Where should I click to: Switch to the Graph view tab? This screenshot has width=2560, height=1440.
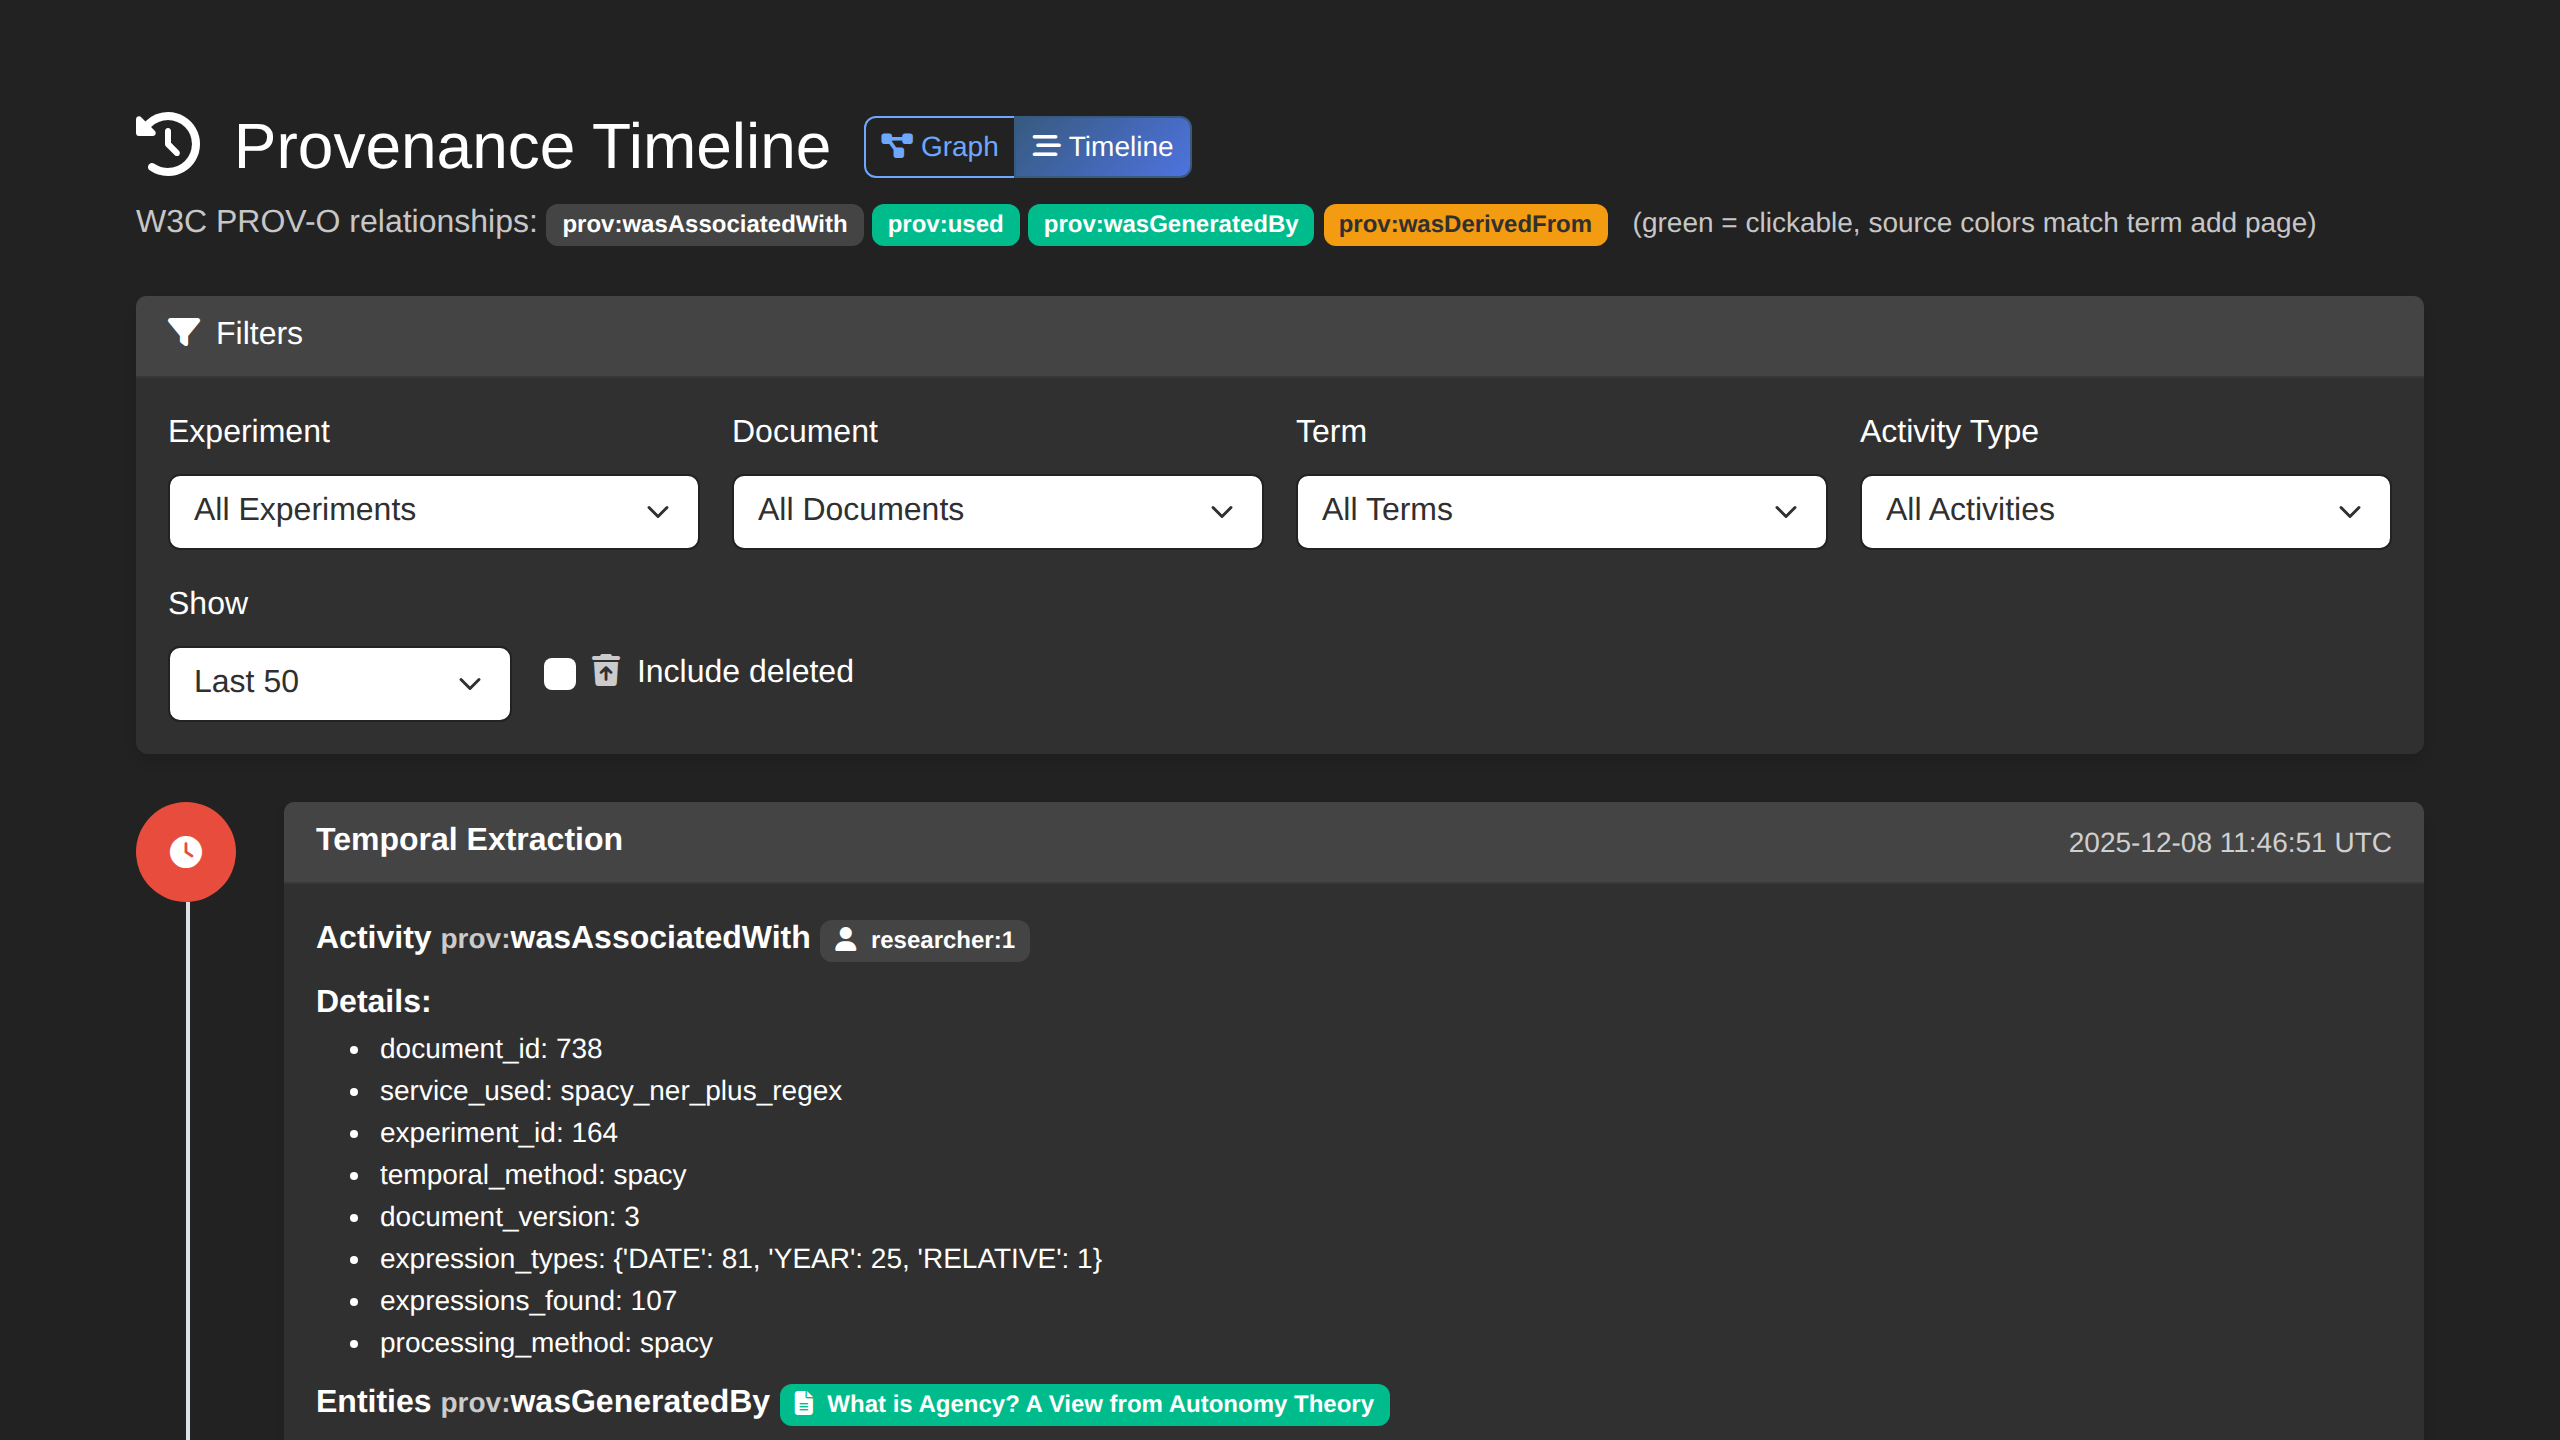[x=938, y=146]
